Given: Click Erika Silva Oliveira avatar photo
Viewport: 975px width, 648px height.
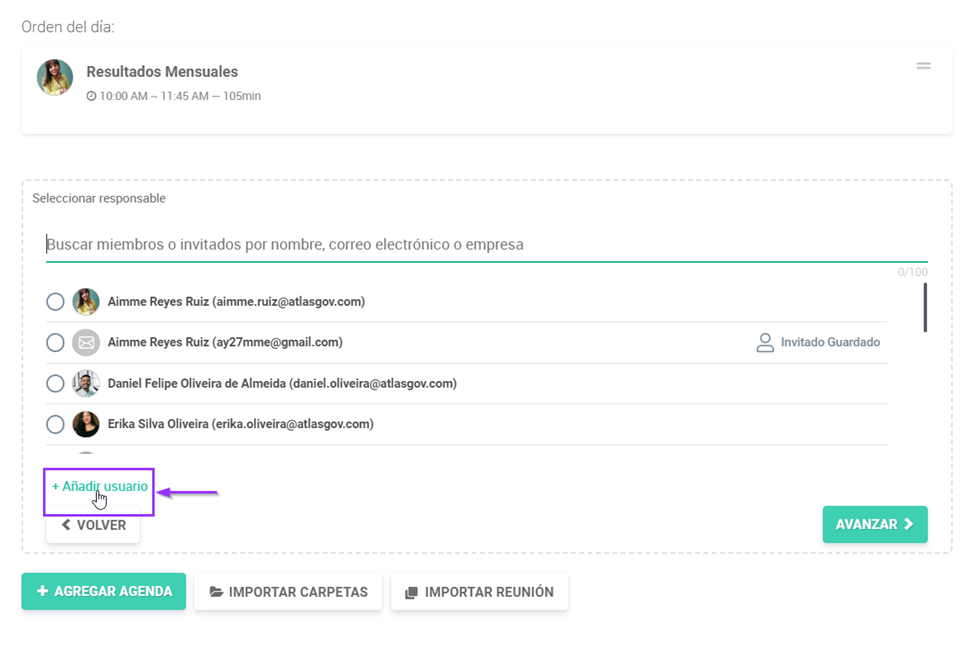Looking at the screenshot, I should point(86,425).
